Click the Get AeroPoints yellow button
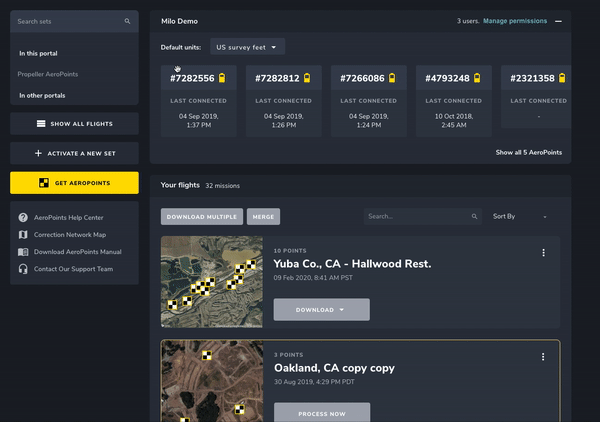 (74, 182)
